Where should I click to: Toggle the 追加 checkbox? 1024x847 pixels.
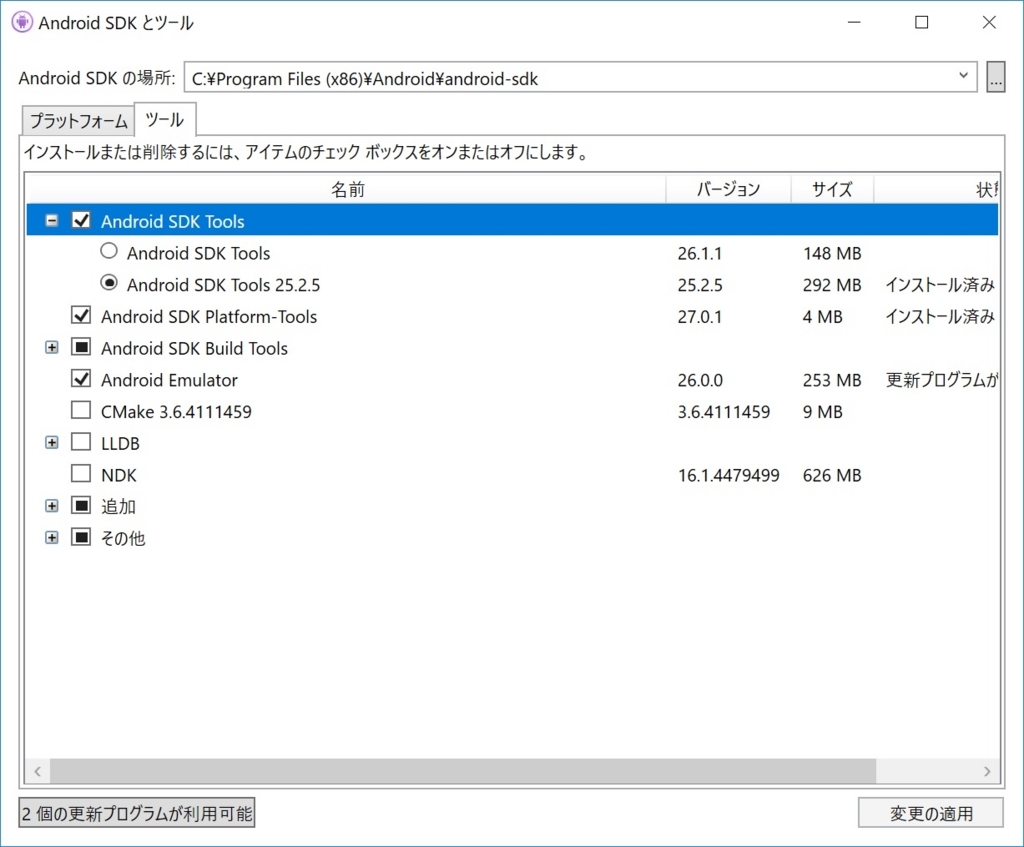click(x=81, y=505)
